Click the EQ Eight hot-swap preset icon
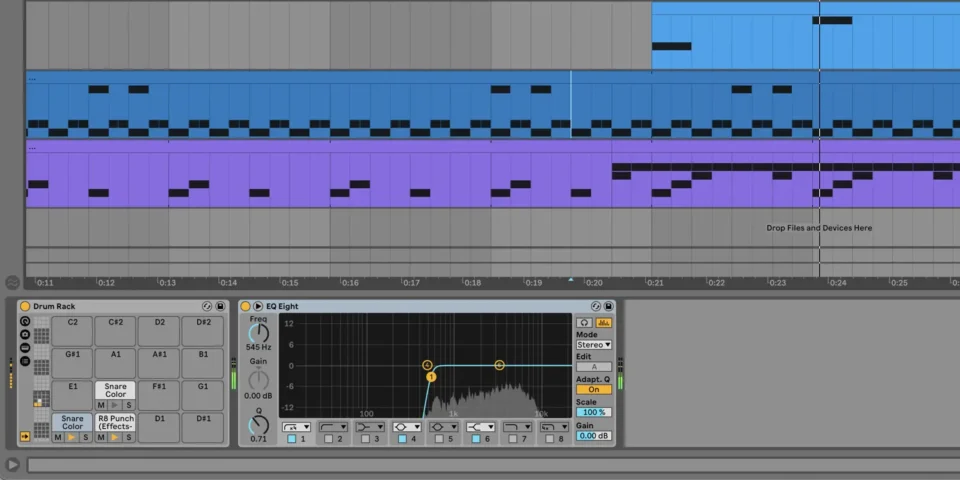 pyautogui.click(x=596, y=306)
